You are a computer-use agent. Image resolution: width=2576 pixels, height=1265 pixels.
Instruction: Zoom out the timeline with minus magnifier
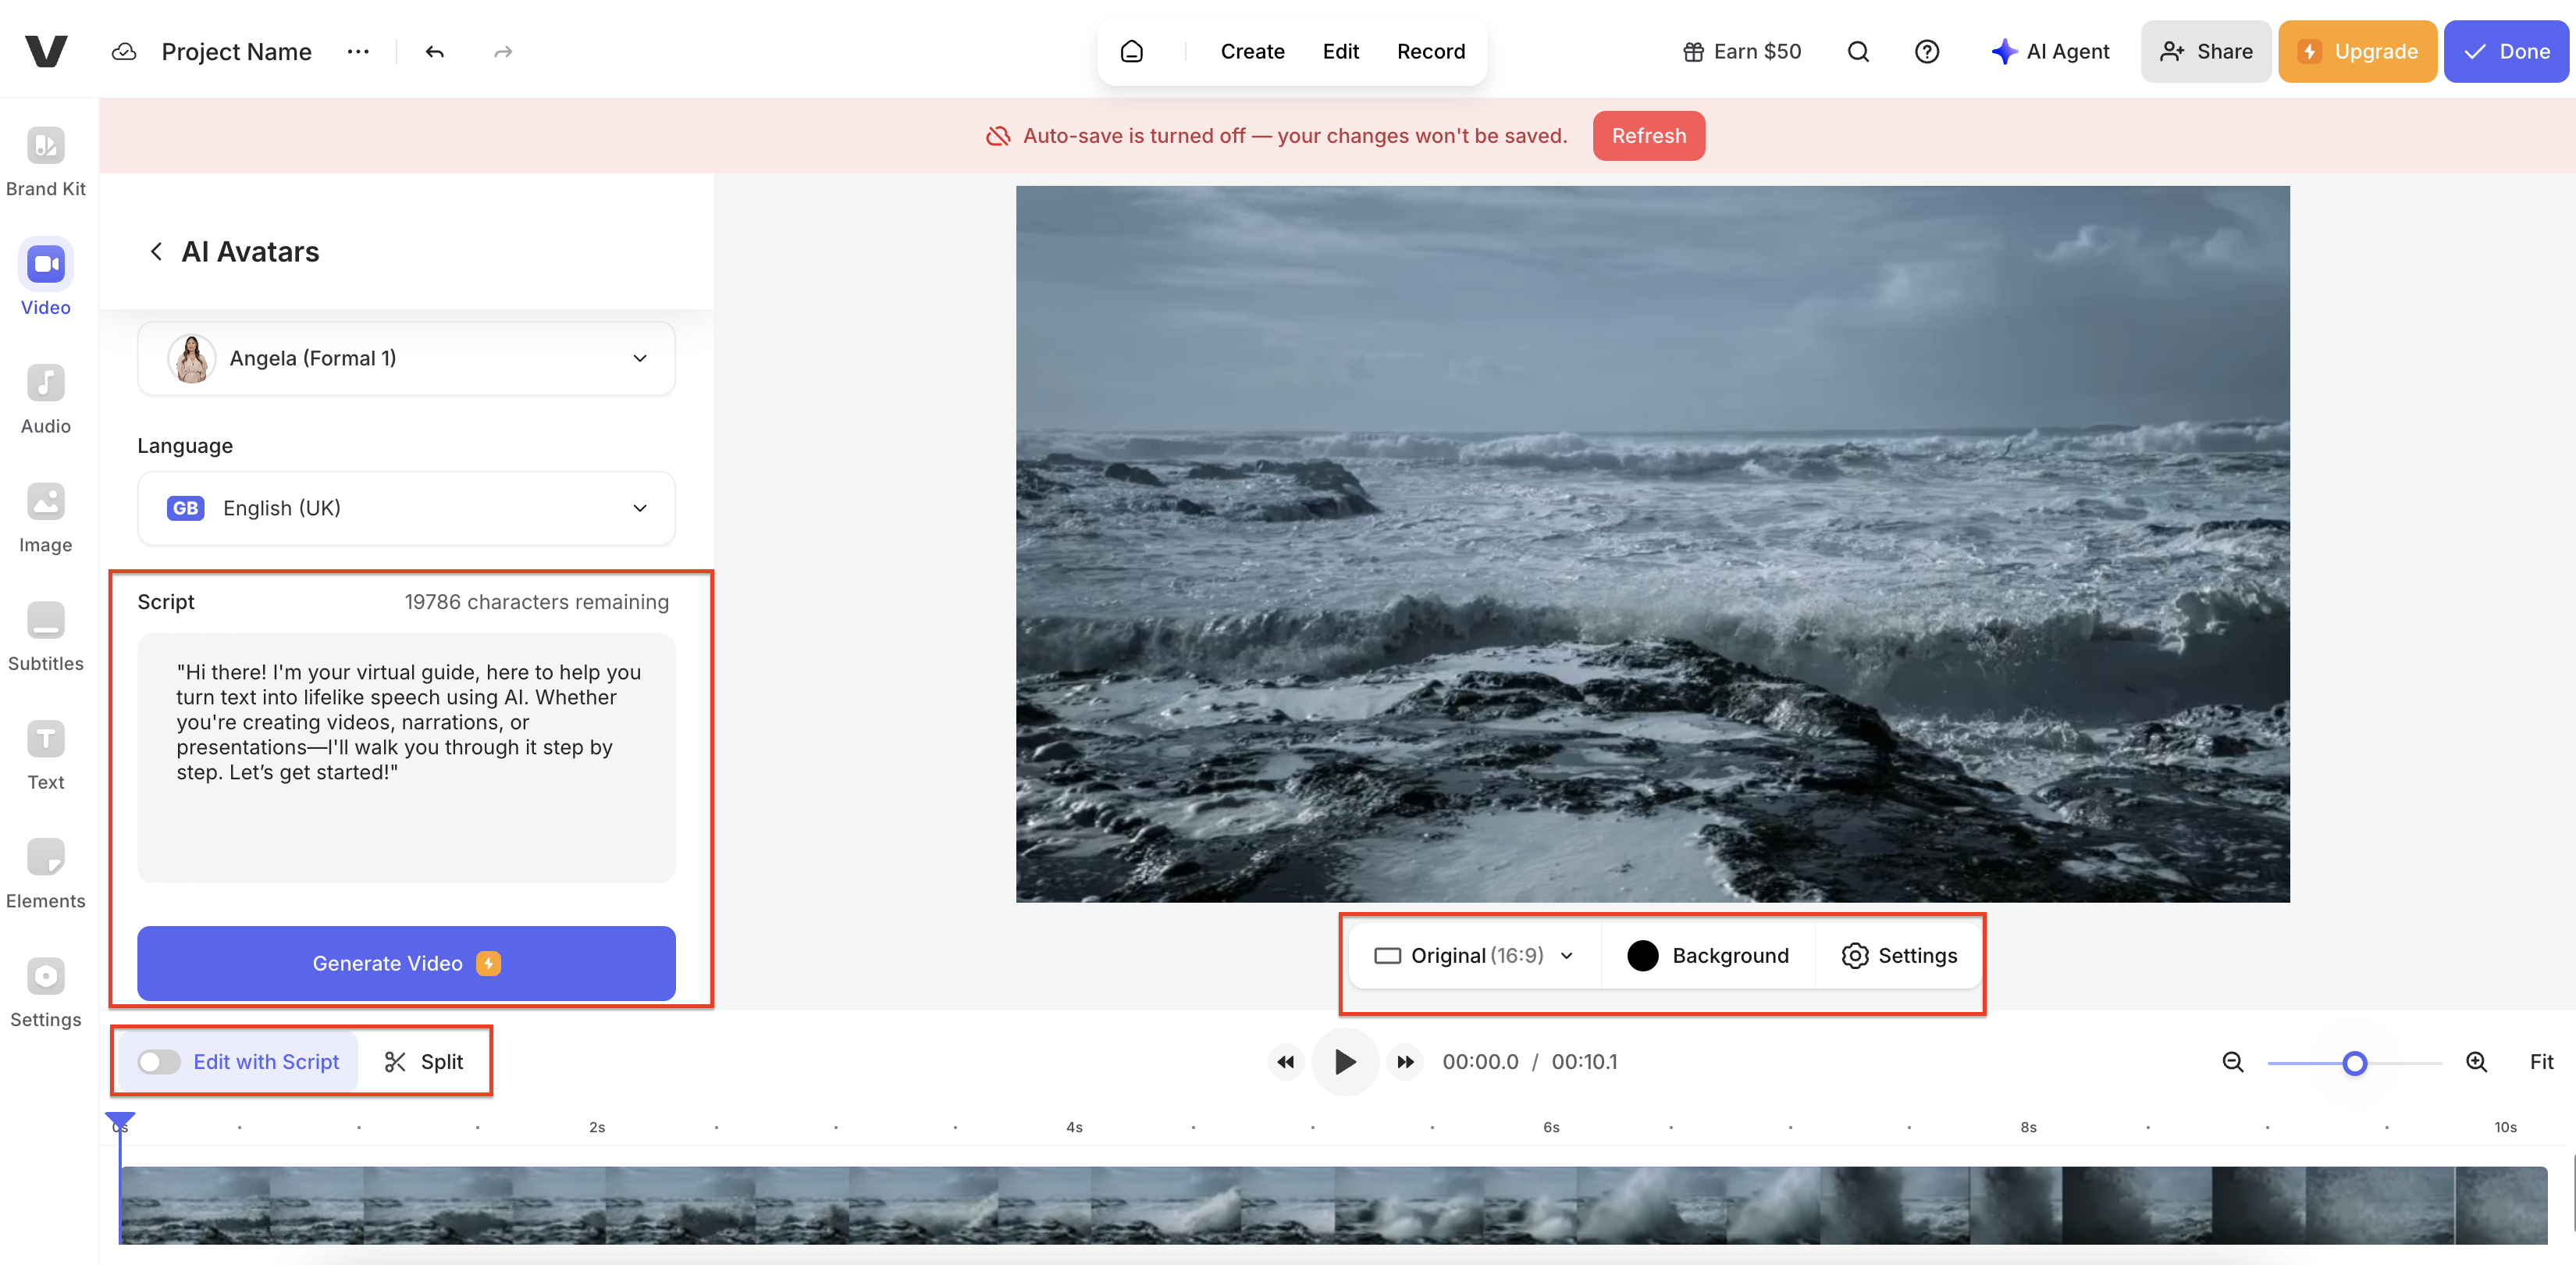(x=2232, y=1062)
